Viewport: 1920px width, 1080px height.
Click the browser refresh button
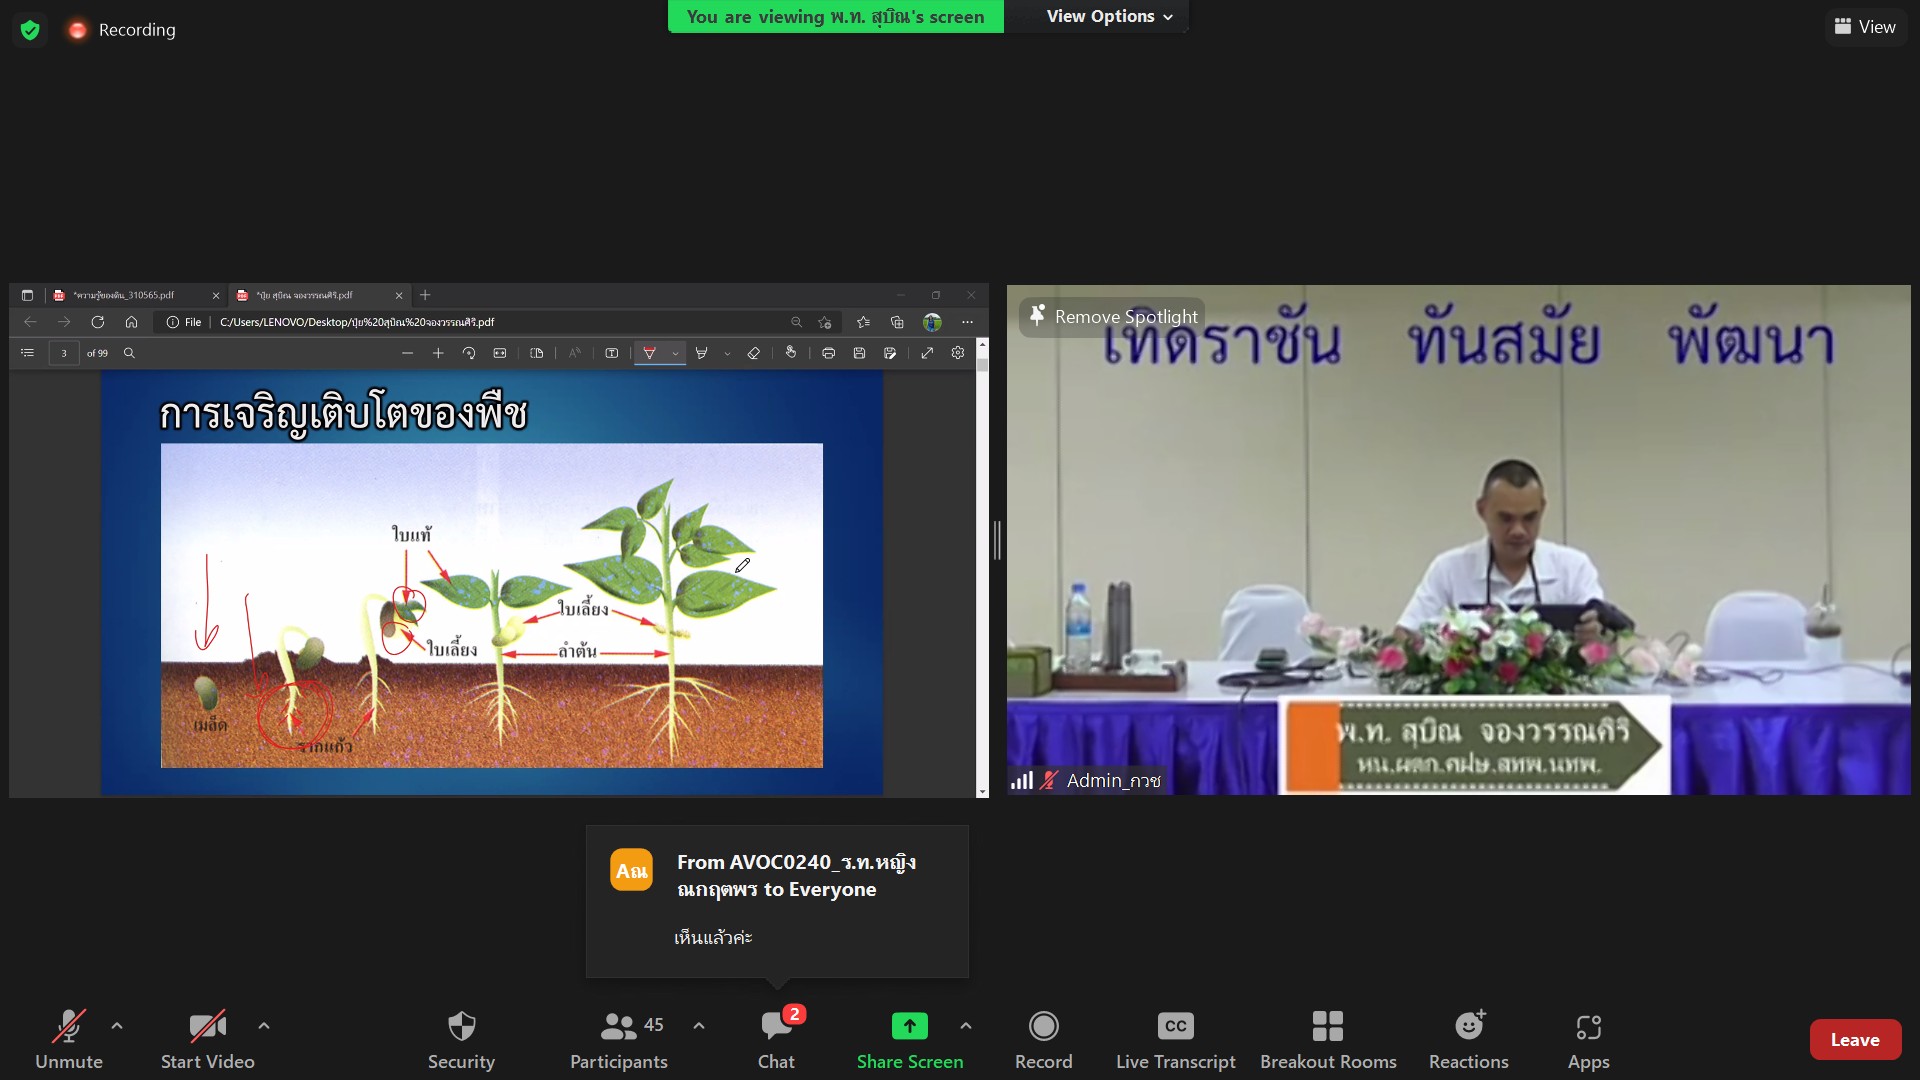point(98,322)
